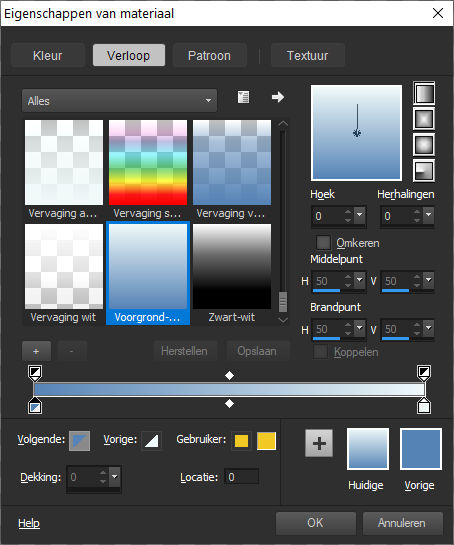This screenshot has width=454, height=545.
Task: Click the Annuleren button
Action: click(x=402, y=523)
